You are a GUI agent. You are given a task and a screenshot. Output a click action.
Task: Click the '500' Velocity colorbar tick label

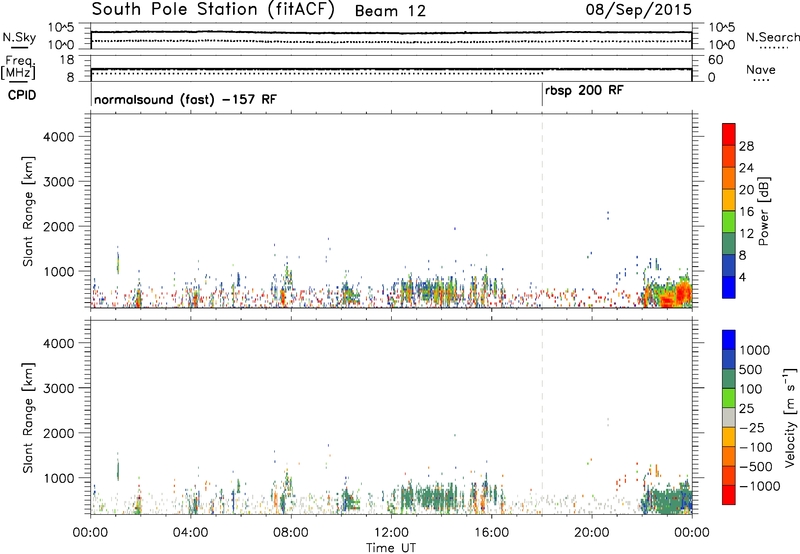751,369
